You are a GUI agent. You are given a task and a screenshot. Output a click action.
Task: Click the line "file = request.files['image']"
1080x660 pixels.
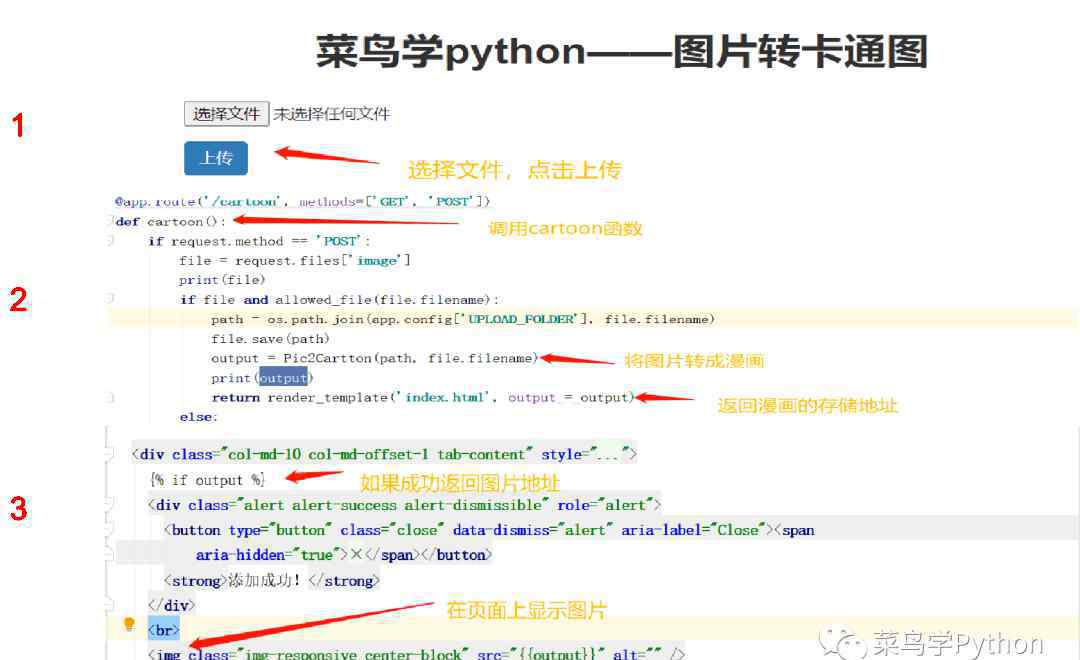coord(295,260)
